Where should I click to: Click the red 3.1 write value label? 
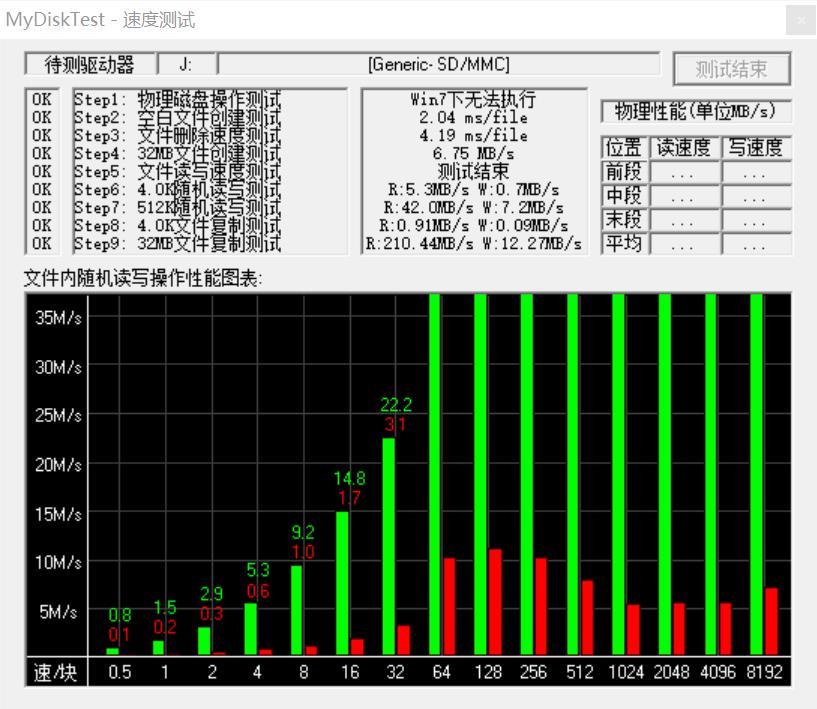point(395,425)
